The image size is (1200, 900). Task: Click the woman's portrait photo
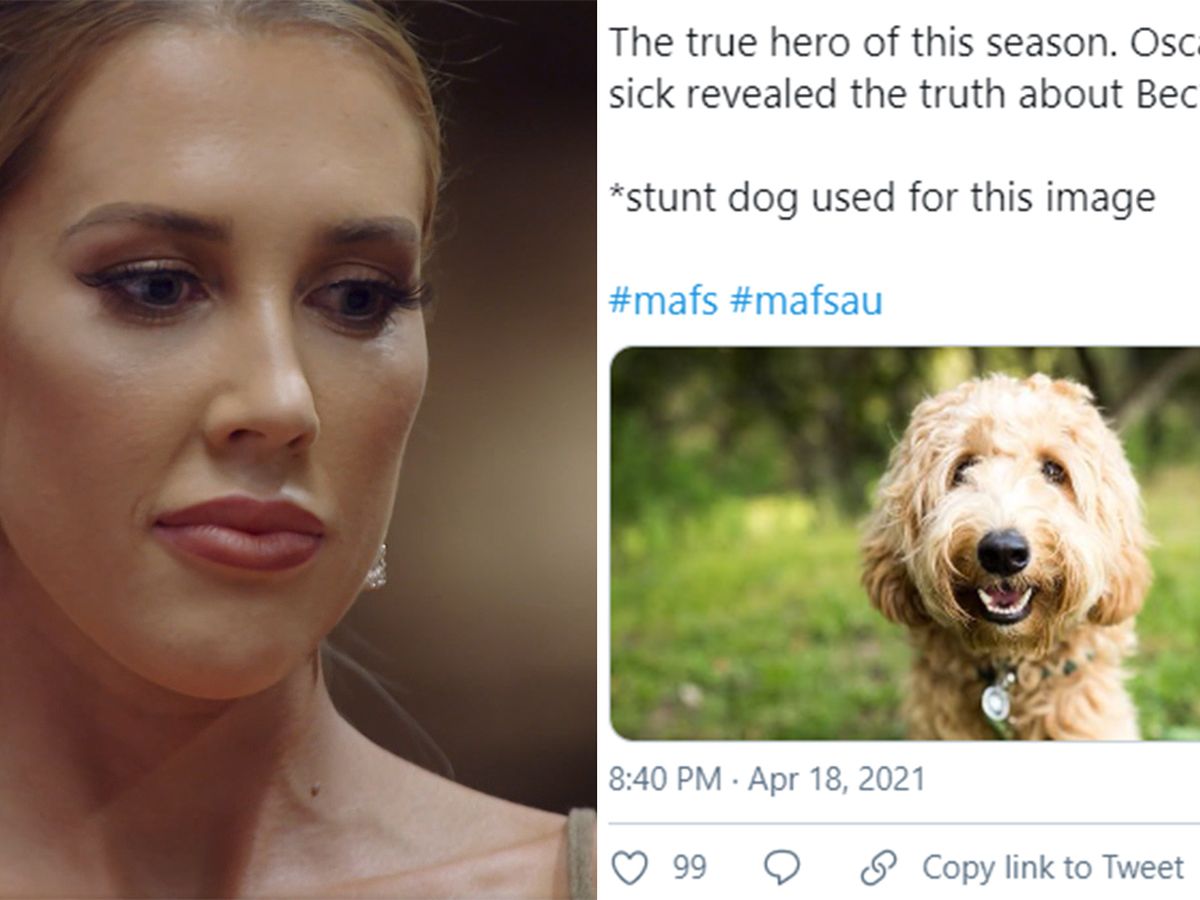click(x=290, y=450)
